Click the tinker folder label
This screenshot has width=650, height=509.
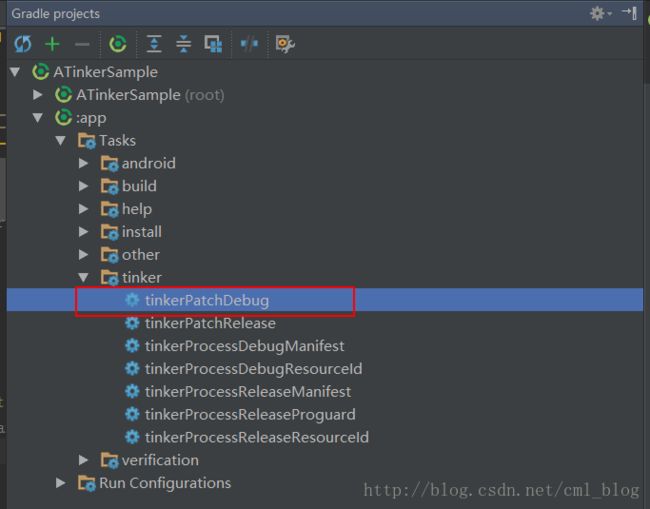142,277
